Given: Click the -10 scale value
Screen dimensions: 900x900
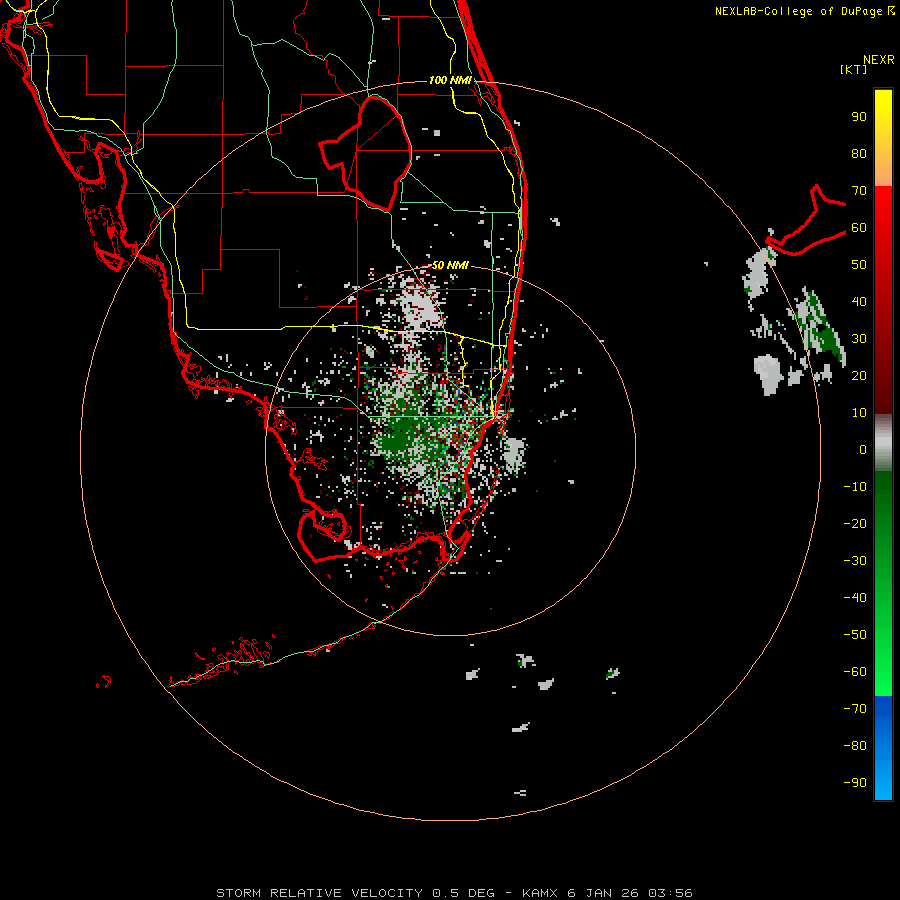Looking at the screenshot, I should click(855, 487).
